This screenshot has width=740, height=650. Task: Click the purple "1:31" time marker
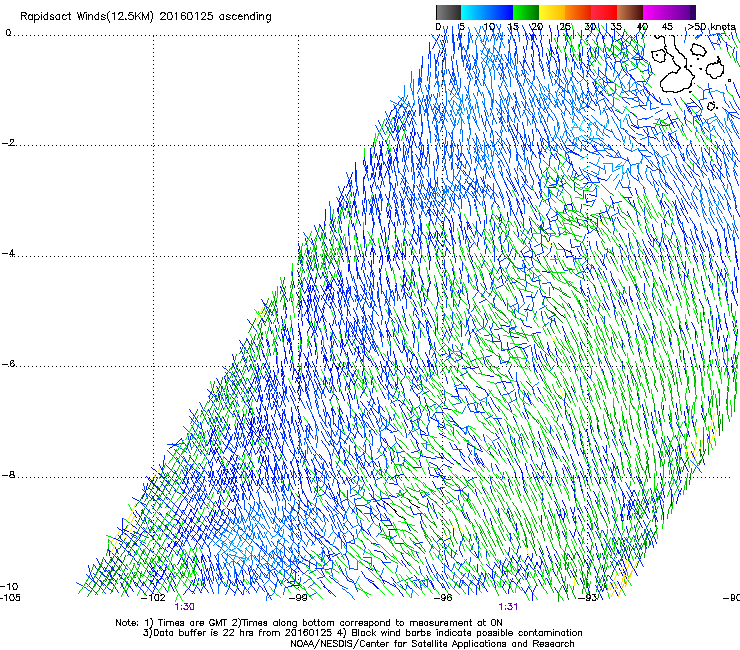point(508,607)
